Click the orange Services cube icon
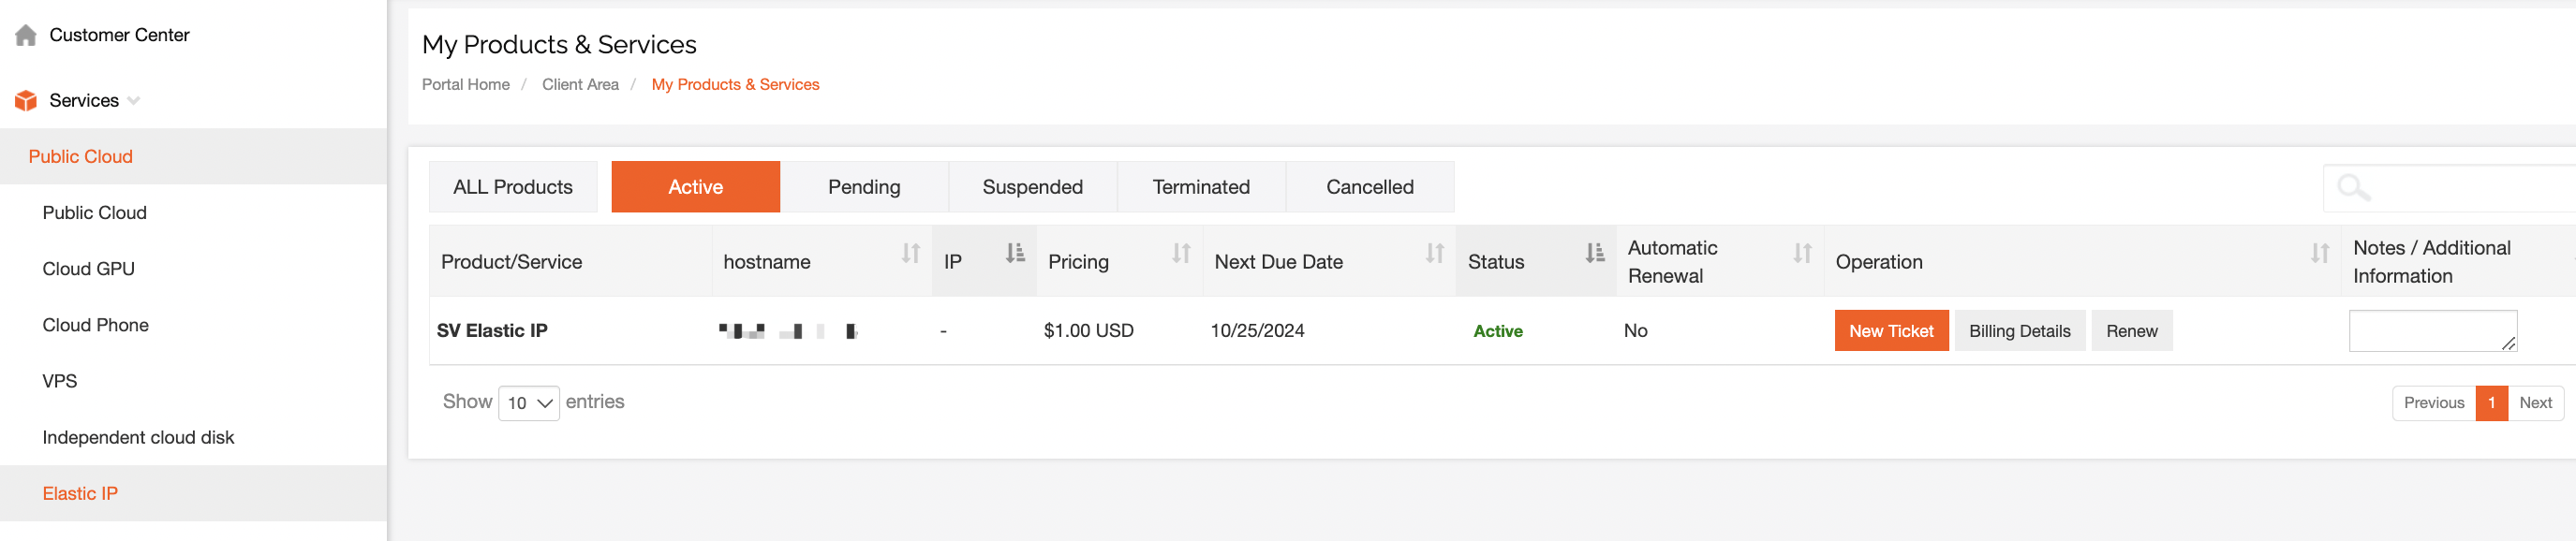Screen dimensions: 2576x541 click(x=26, y=101)
